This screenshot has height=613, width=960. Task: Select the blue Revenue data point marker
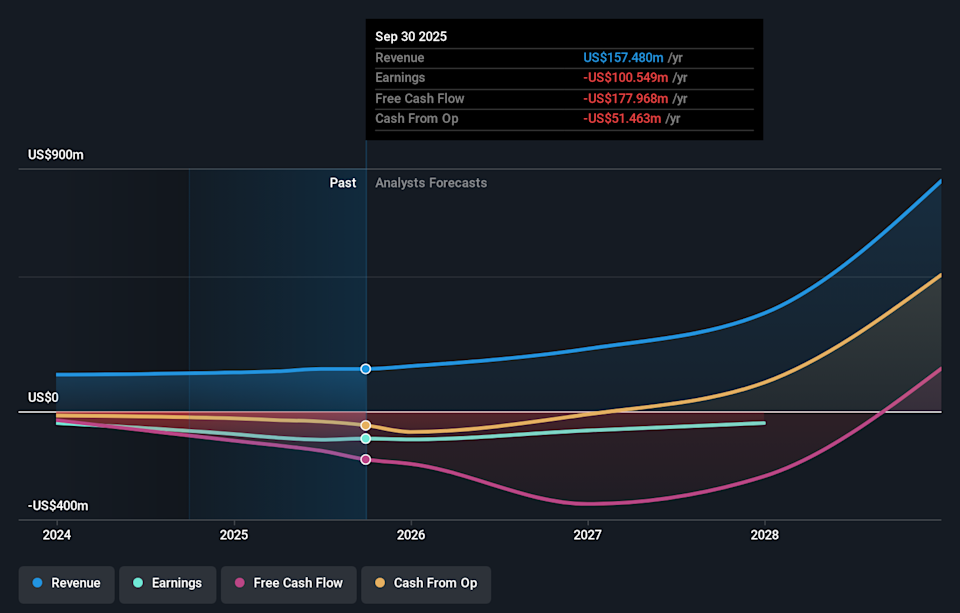pos(366,369)
